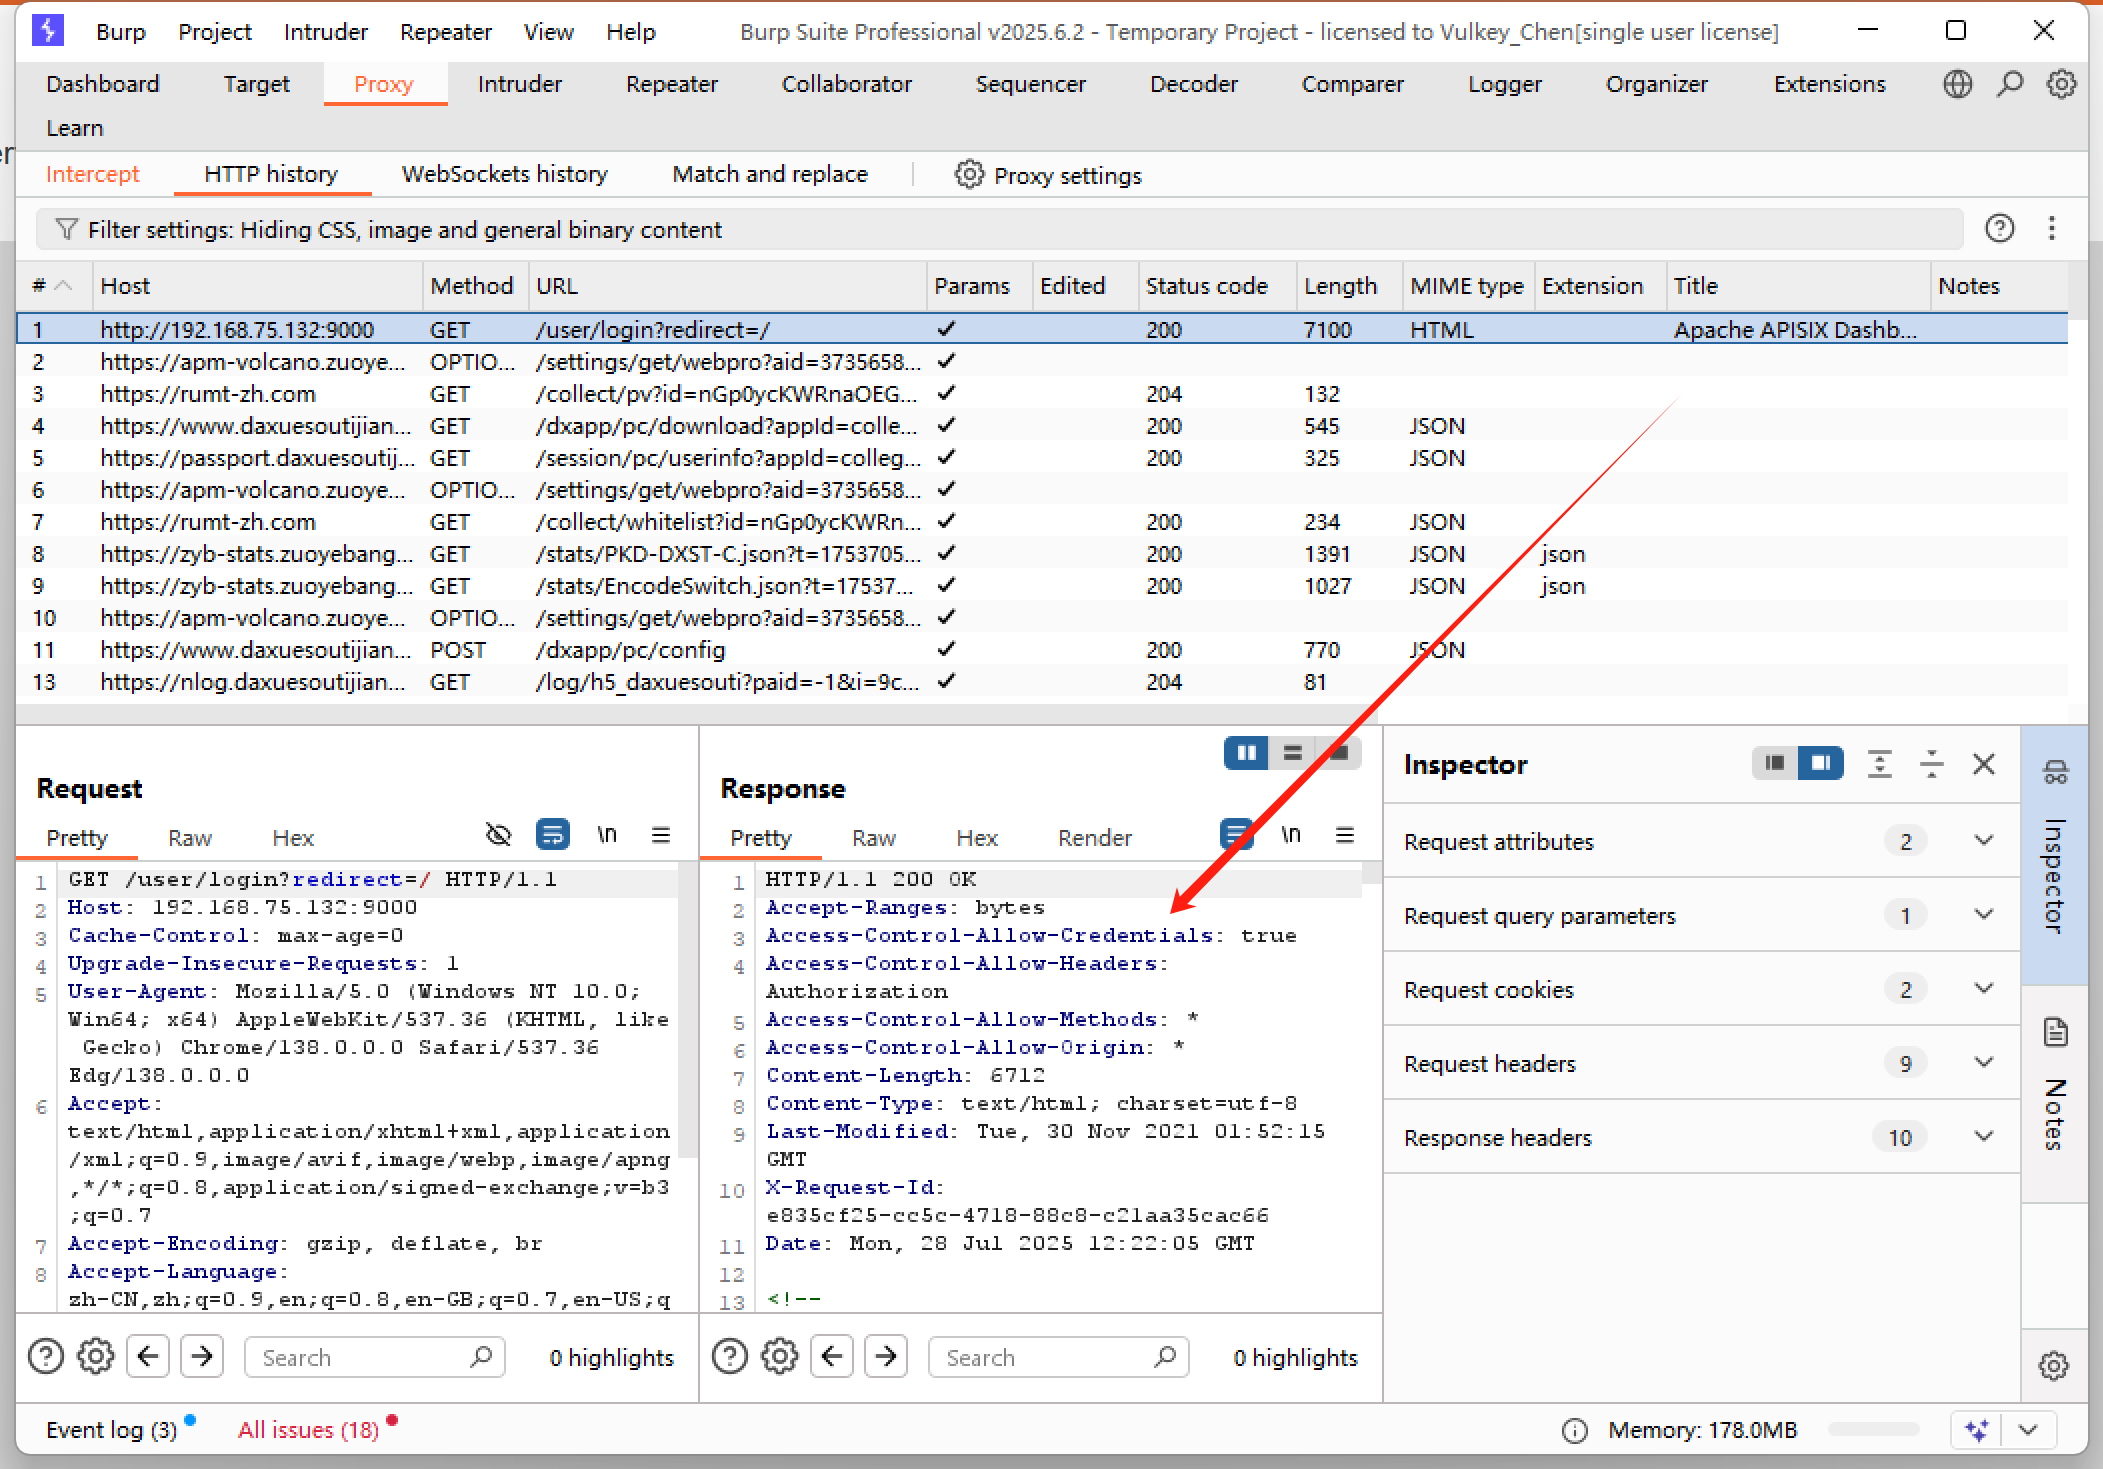Click the Filter settings bar
This screenshot has width=2103, height=1469.
pyautogui.click(x=999, y=230)
